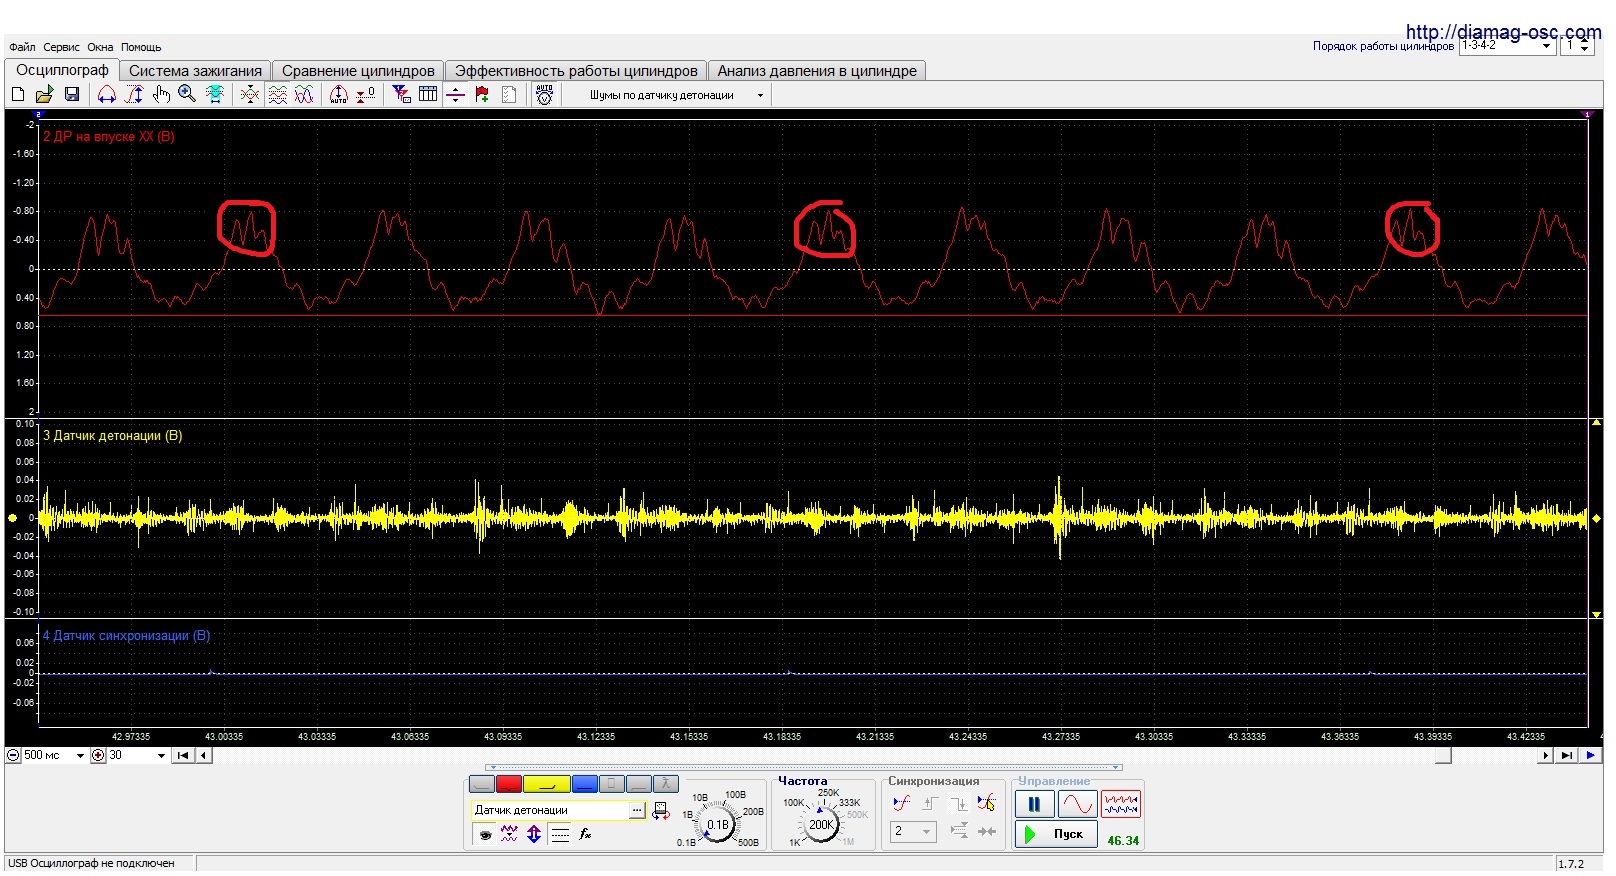Select the gray channel 1 button
1616x876 pixels.
point(482,784)
